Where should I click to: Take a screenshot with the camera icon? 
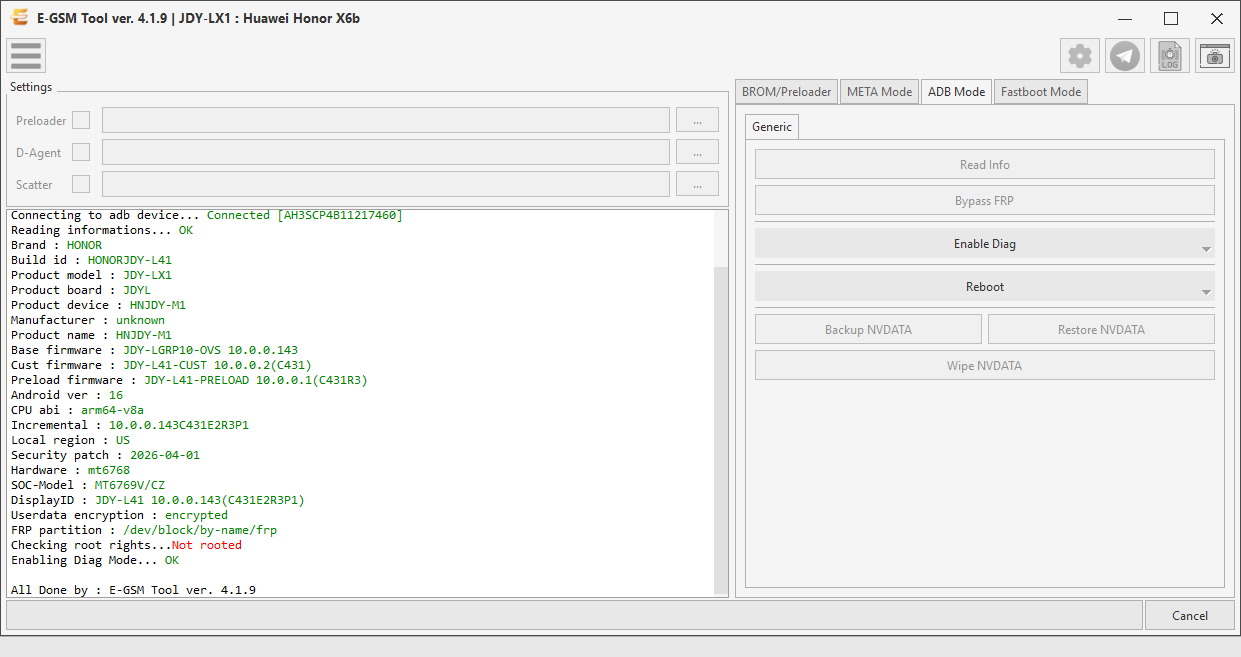click(1215, 56)
